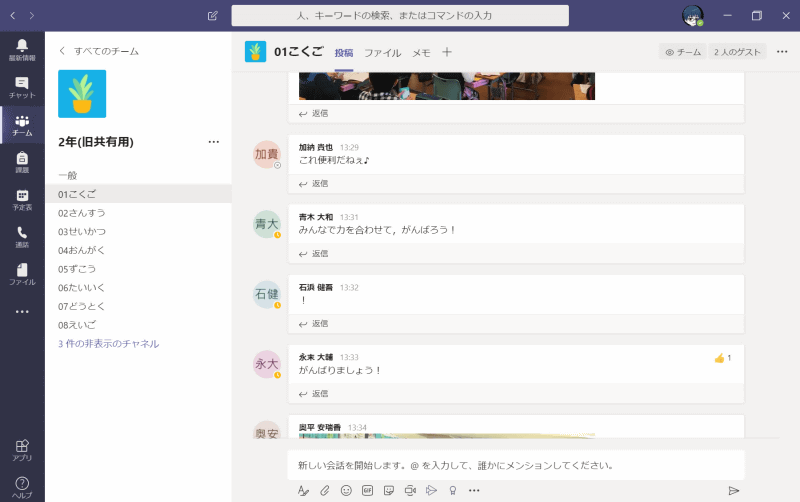Open Teams in the left rail

[x=22, y=125]
